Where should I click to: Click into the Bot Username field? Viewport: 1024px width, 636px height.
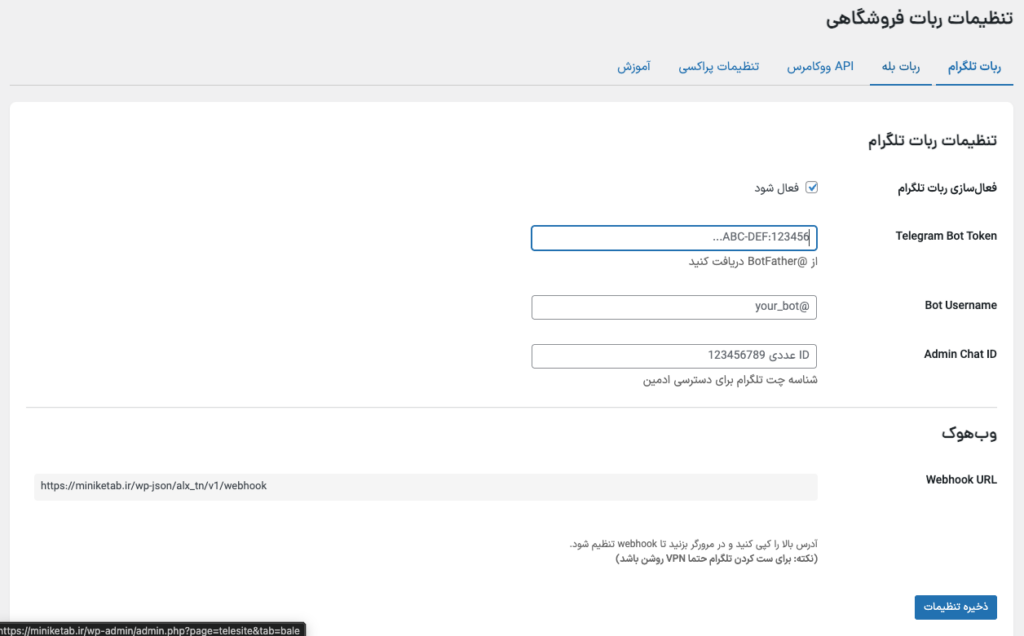pyautogui.click(x=674, y=307)
